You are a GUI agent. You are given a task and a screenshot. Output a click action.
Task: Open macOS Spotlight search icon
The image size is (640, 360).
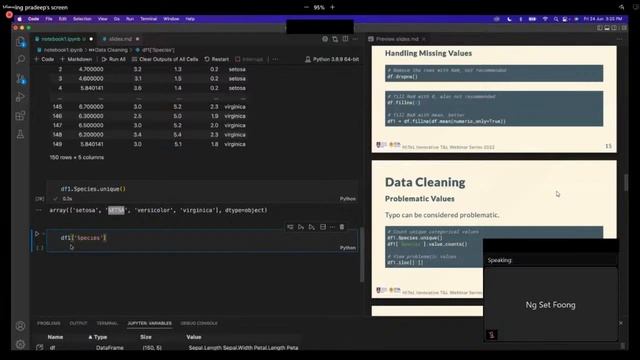556,19
